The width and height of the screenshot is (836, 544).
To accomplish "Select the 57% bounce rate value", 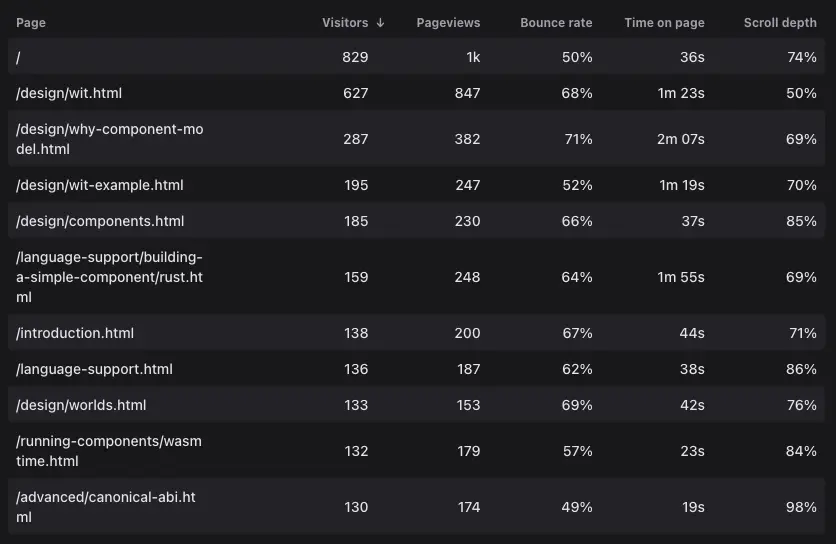I will click(x=577, y=451).
